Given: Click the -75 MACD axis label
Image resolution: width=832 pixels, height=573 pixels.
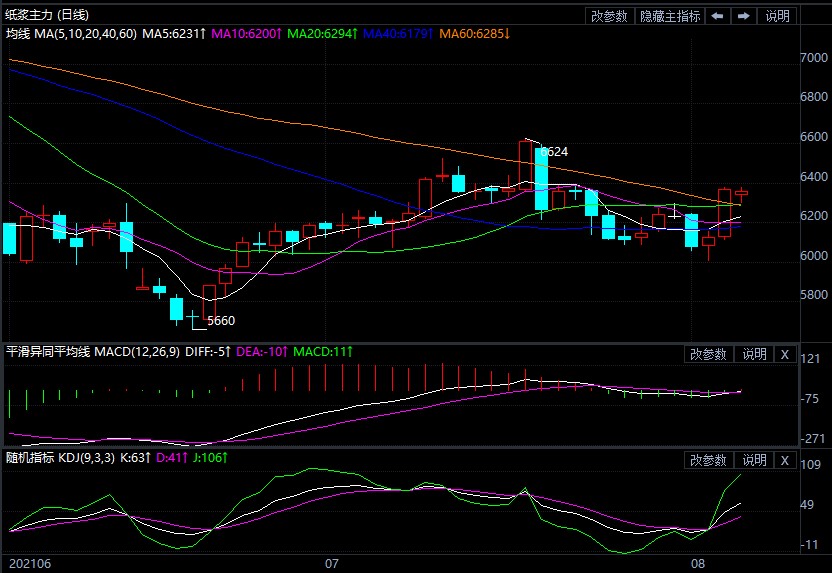Looking at the screenshot, I should click(x=810, y=398).
